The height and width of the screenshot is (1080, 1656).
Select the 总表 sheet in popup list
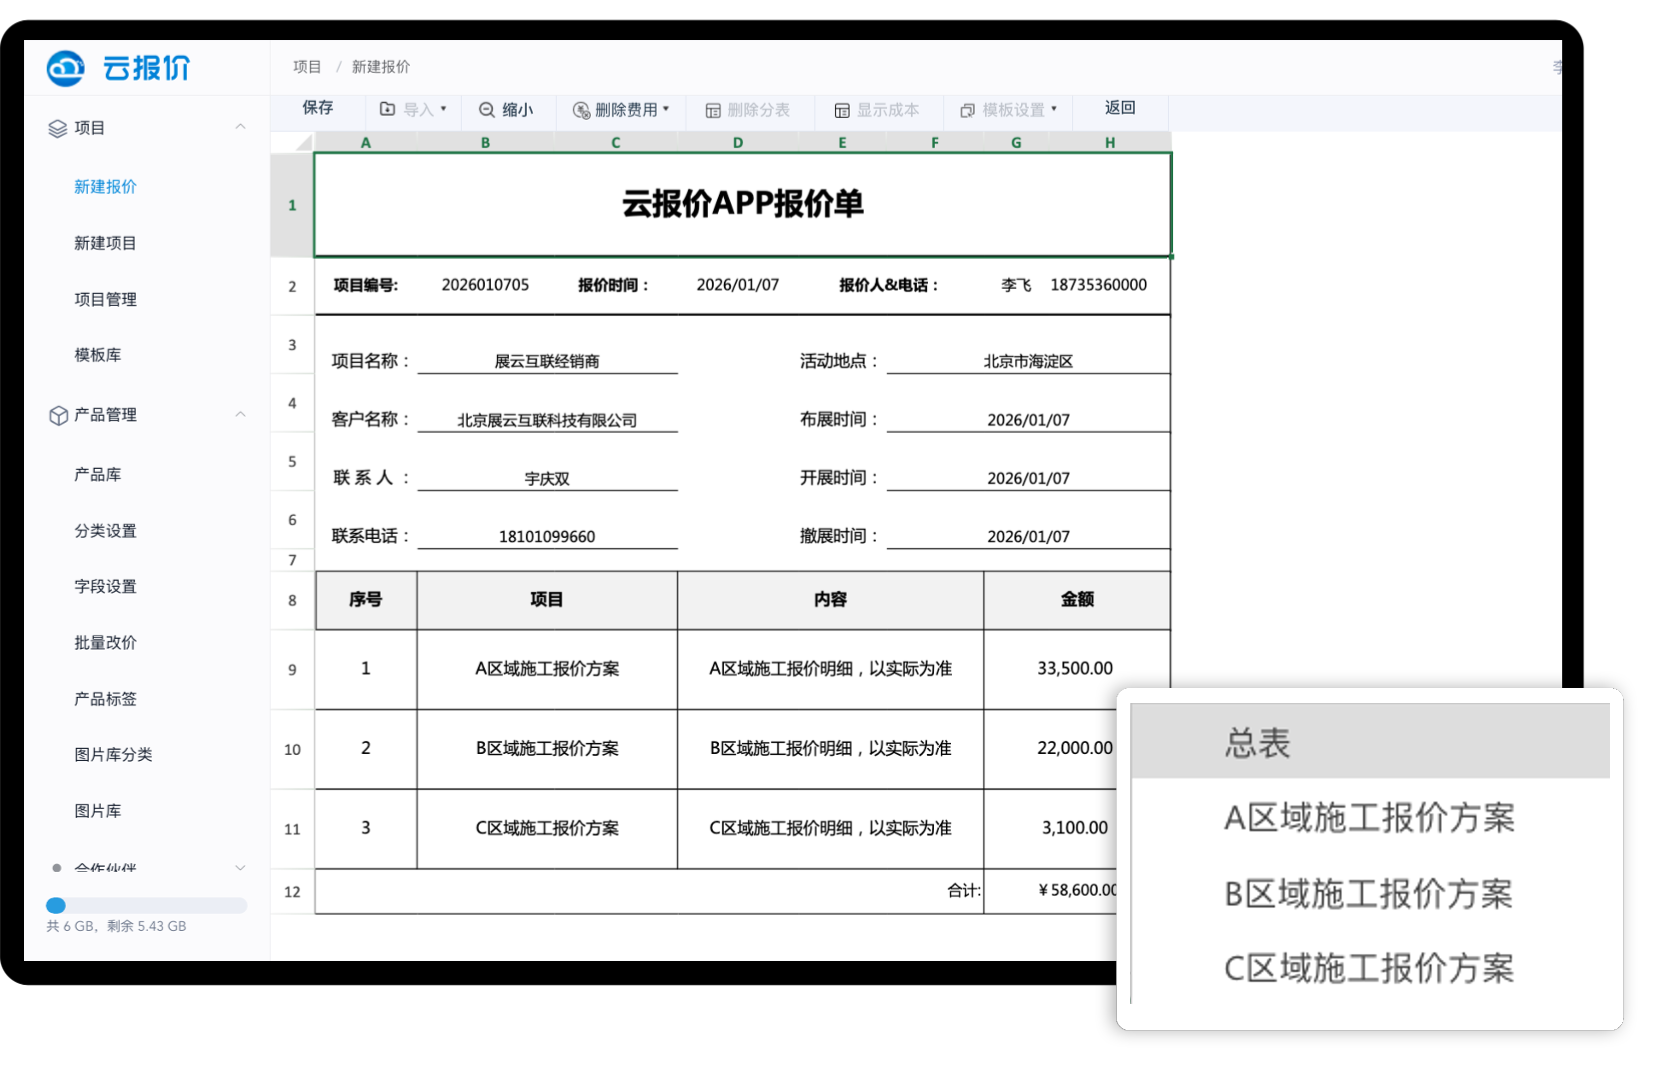[x=1370, y=742]
